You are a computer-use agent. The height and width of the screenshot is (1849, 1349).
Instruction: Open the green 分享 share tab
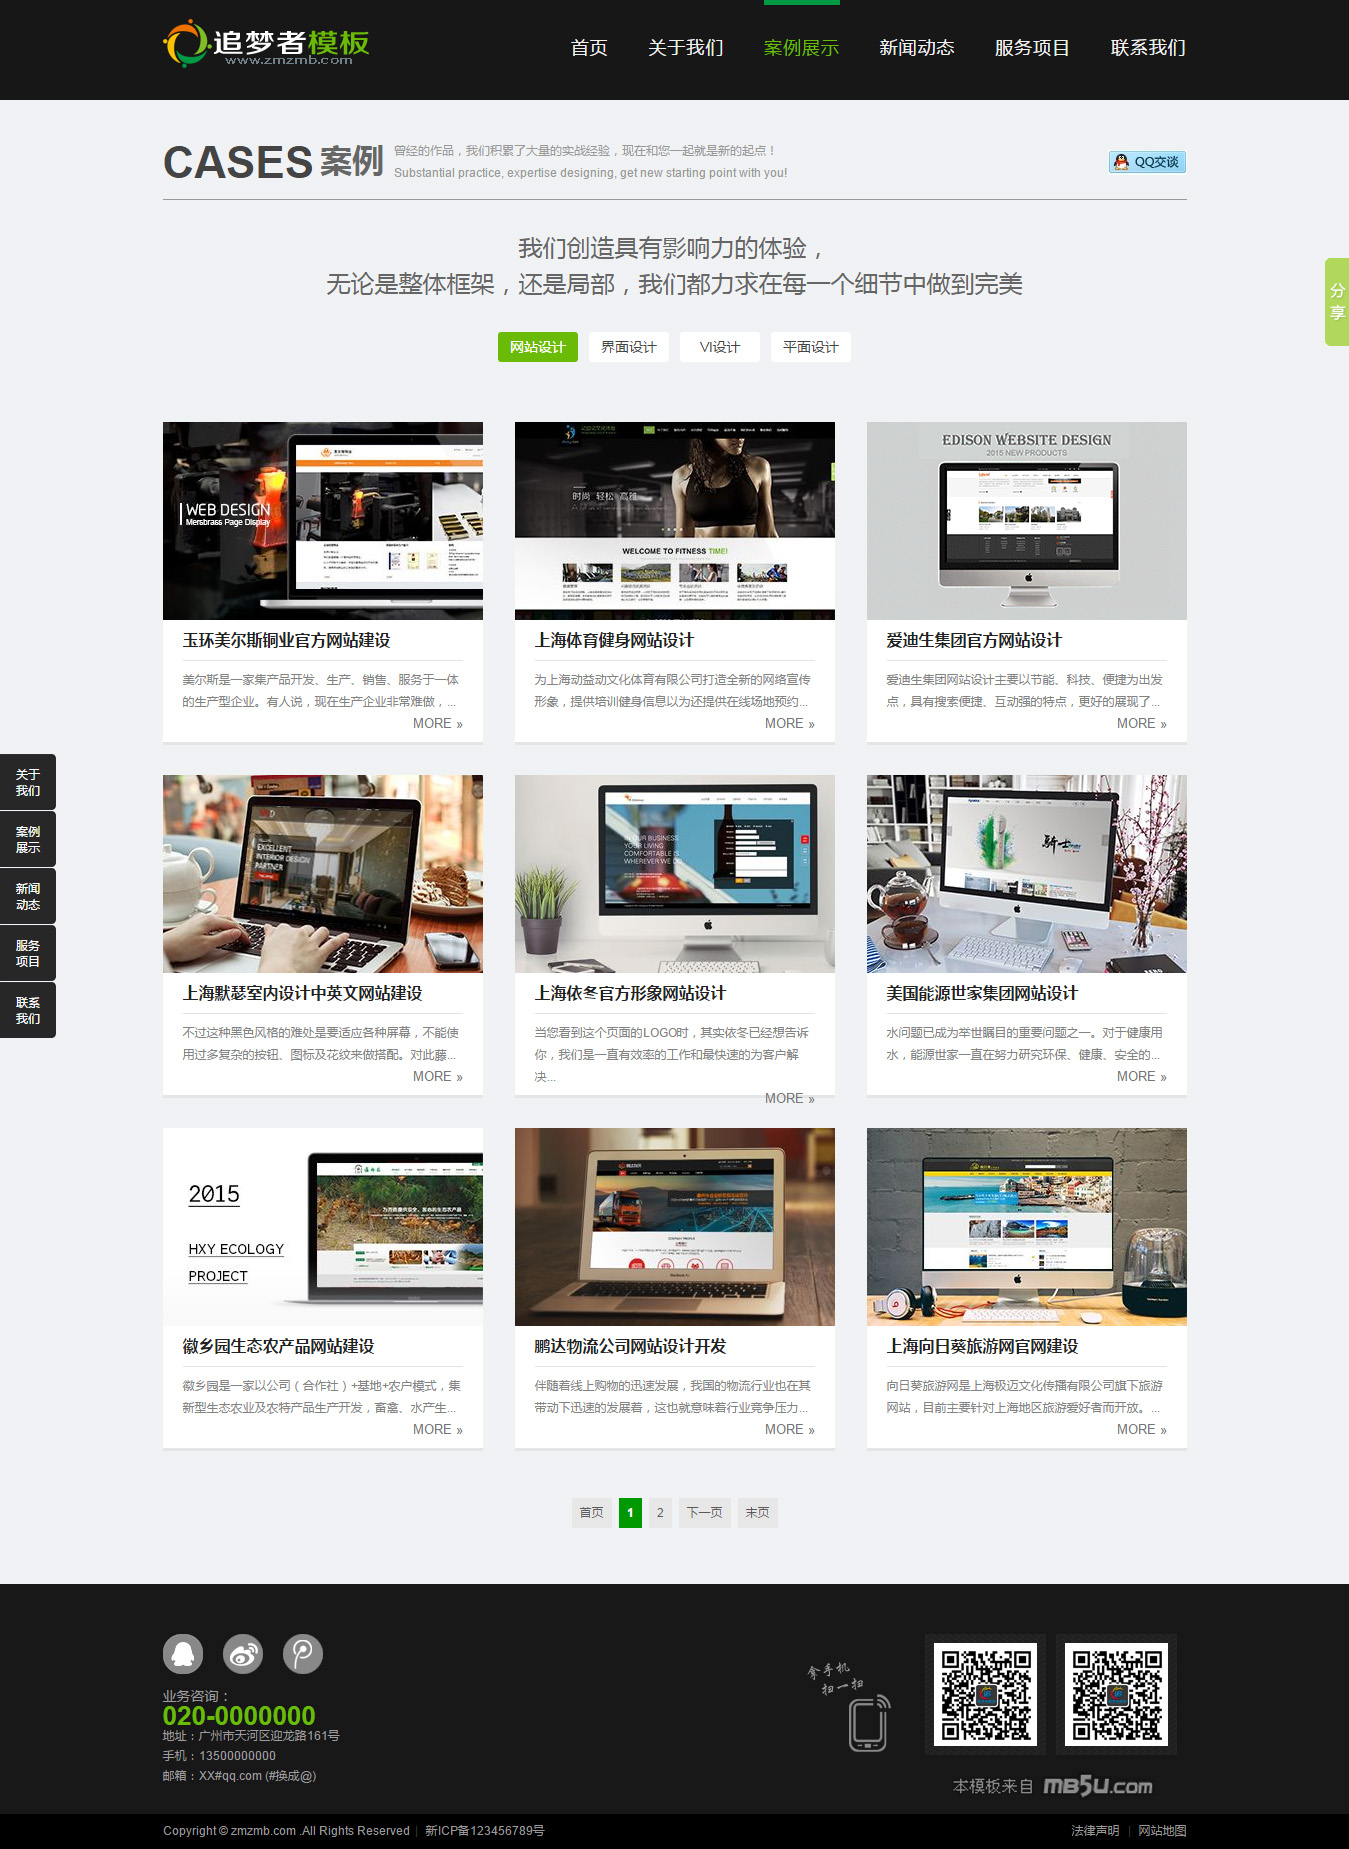pyautogui.click(x=1336, y=302)
